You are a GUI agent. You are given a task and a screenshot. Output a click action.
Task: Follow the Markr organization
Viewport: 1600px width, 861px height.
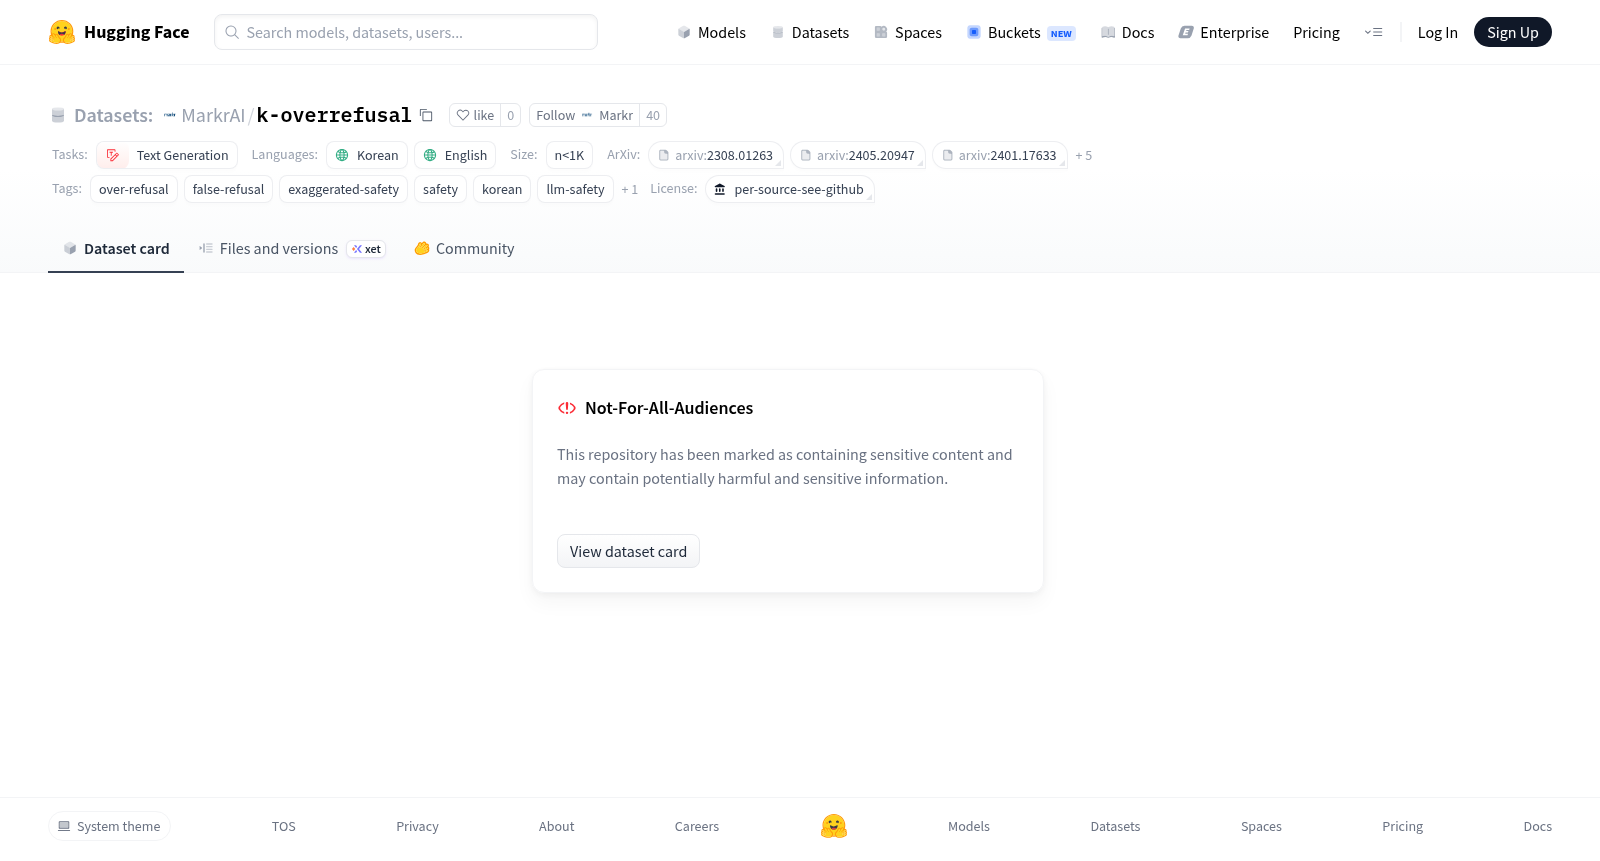[x=584, y=115]
